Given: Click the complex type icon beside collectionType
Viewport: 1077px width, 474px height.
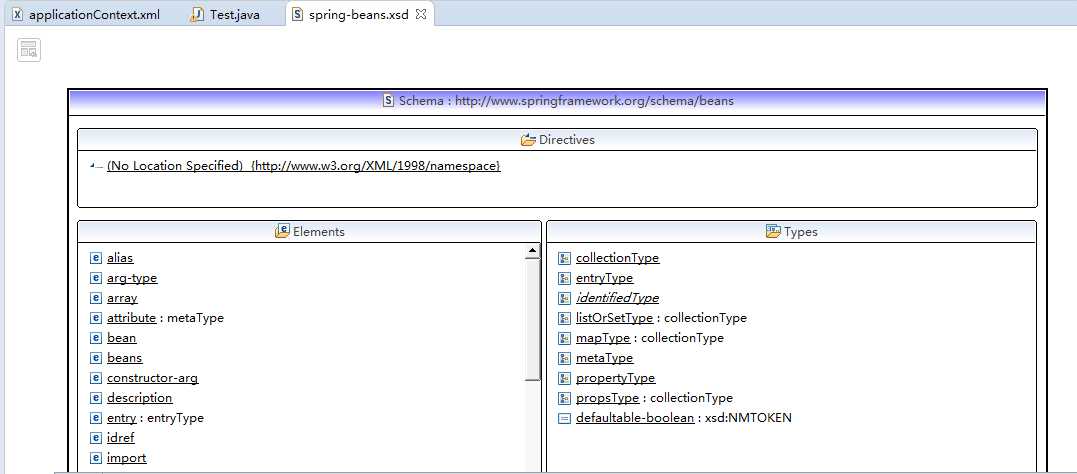Looking at the screenshot, I should (565, 258).
